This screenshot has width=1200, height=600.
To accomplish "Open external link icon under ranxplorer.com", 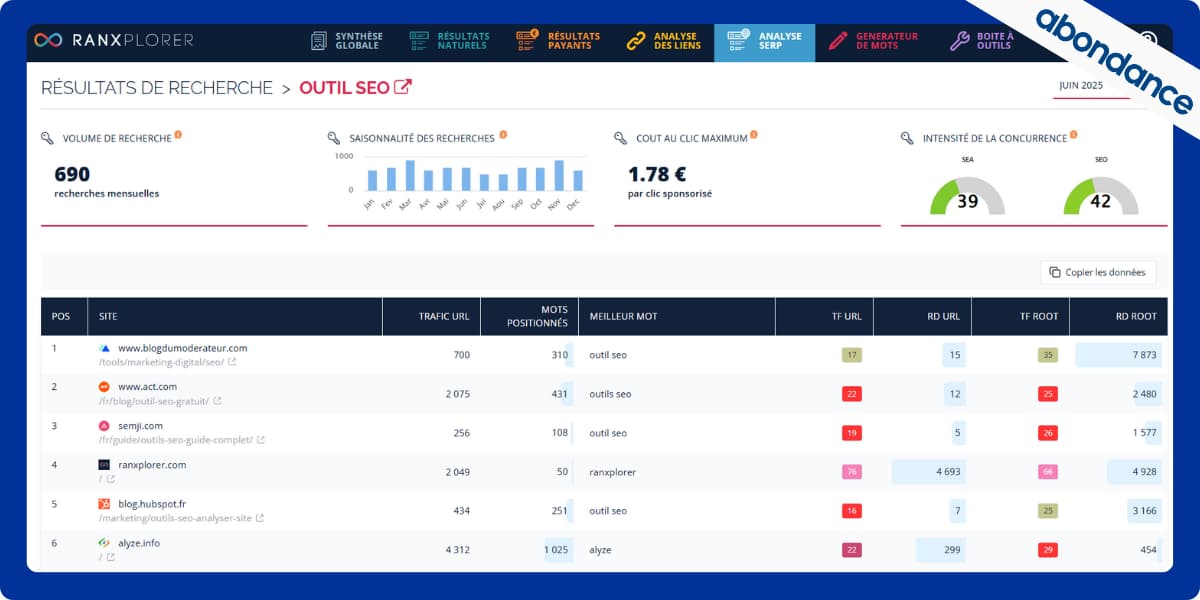I will click(x=110, y=479).
